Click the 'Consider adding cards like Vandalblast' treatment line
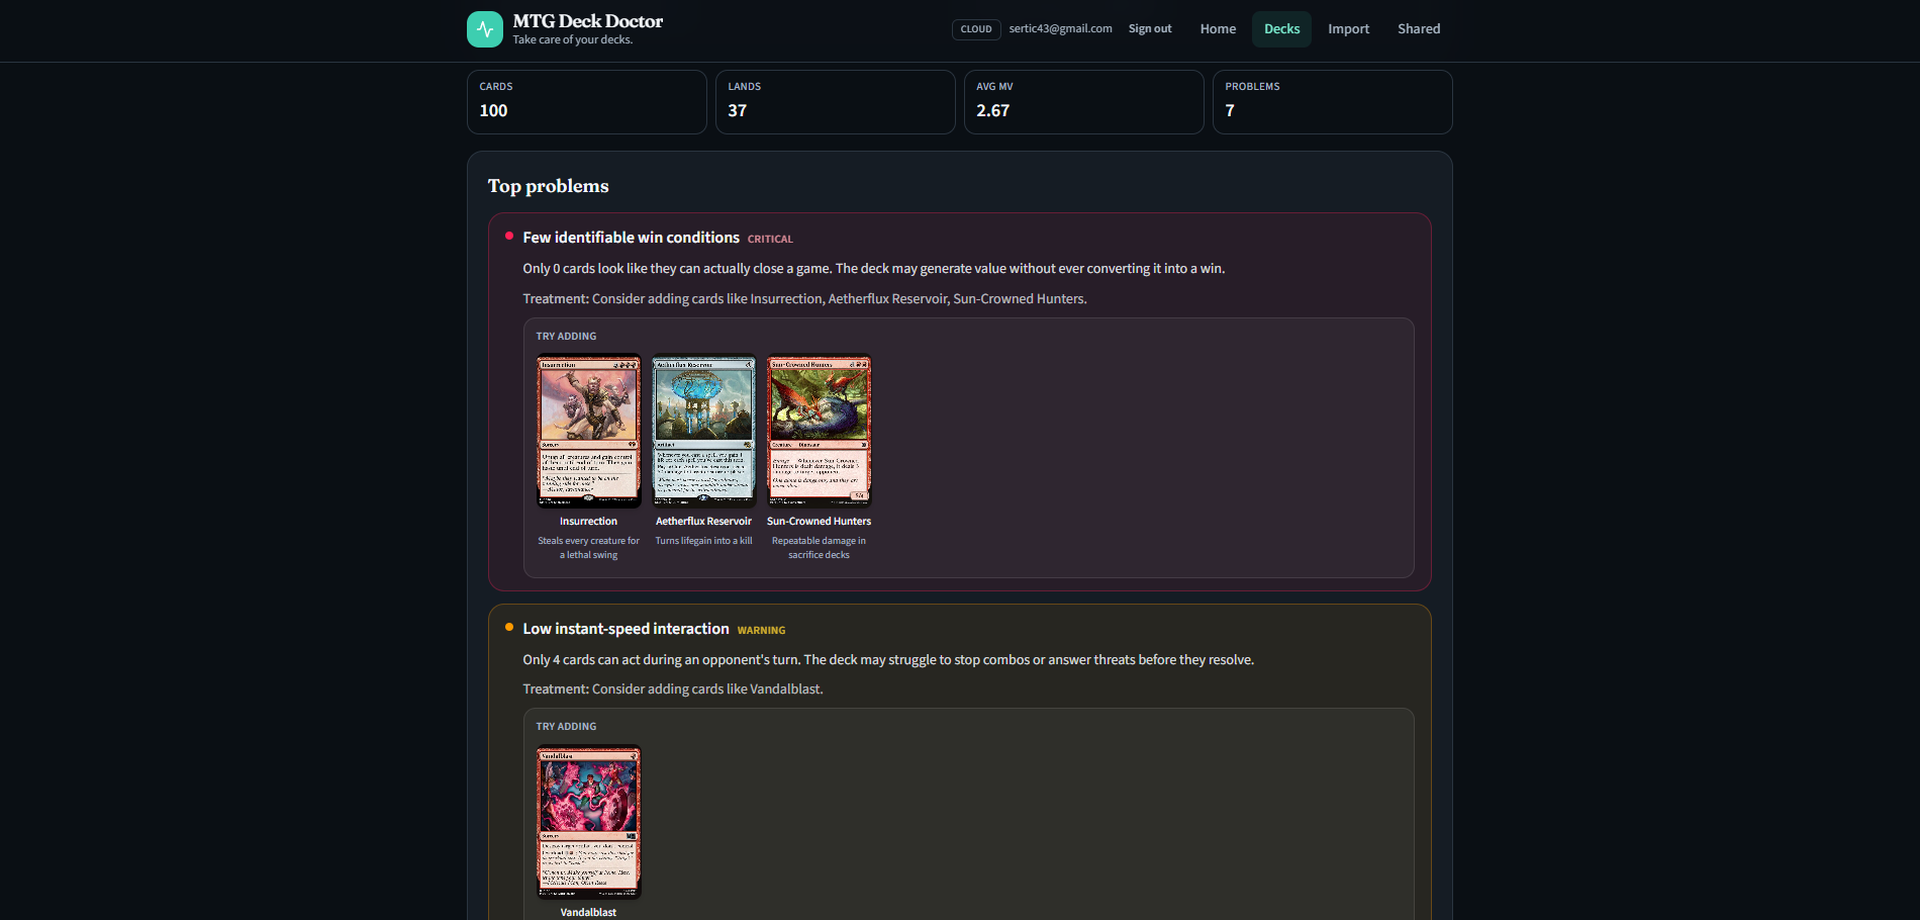This screenshot has width=1920, height=920. click(673, 689)
